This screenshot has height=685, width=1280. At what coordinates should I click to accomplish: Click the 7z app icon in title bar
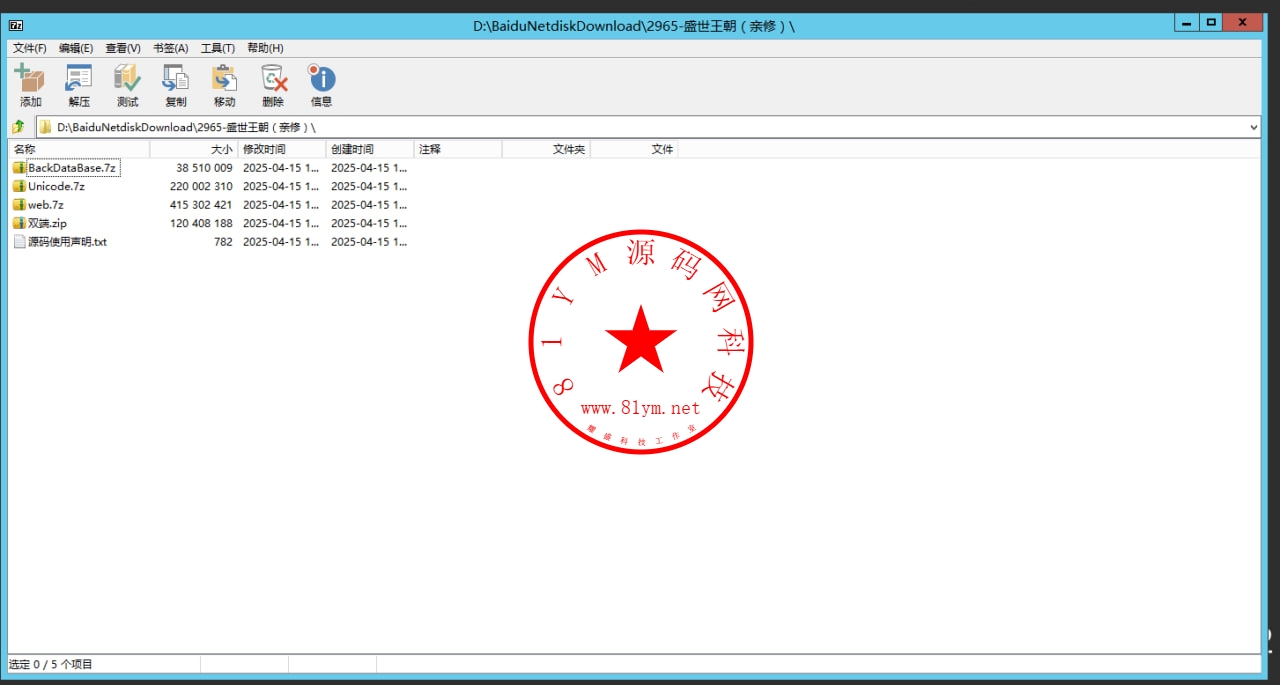pyautogui.click(x=15, y=24)
